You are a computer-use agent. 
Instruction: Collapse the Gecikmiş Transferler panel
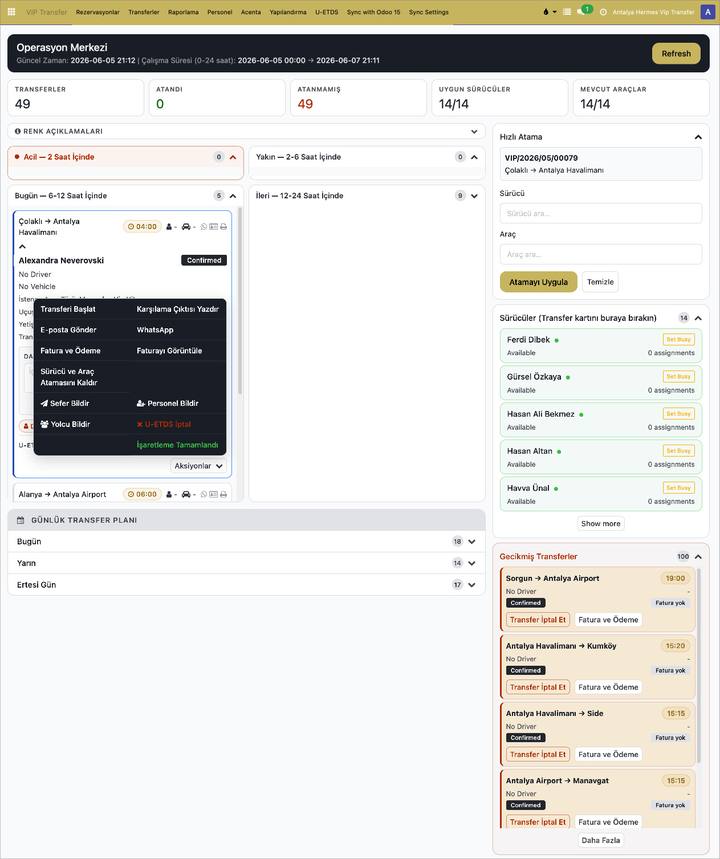click(698, 557)
